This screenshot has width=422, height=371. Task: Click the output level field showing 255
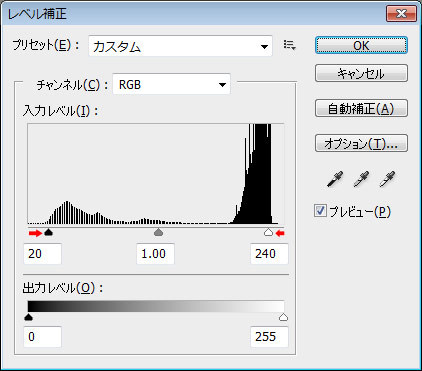269,337
